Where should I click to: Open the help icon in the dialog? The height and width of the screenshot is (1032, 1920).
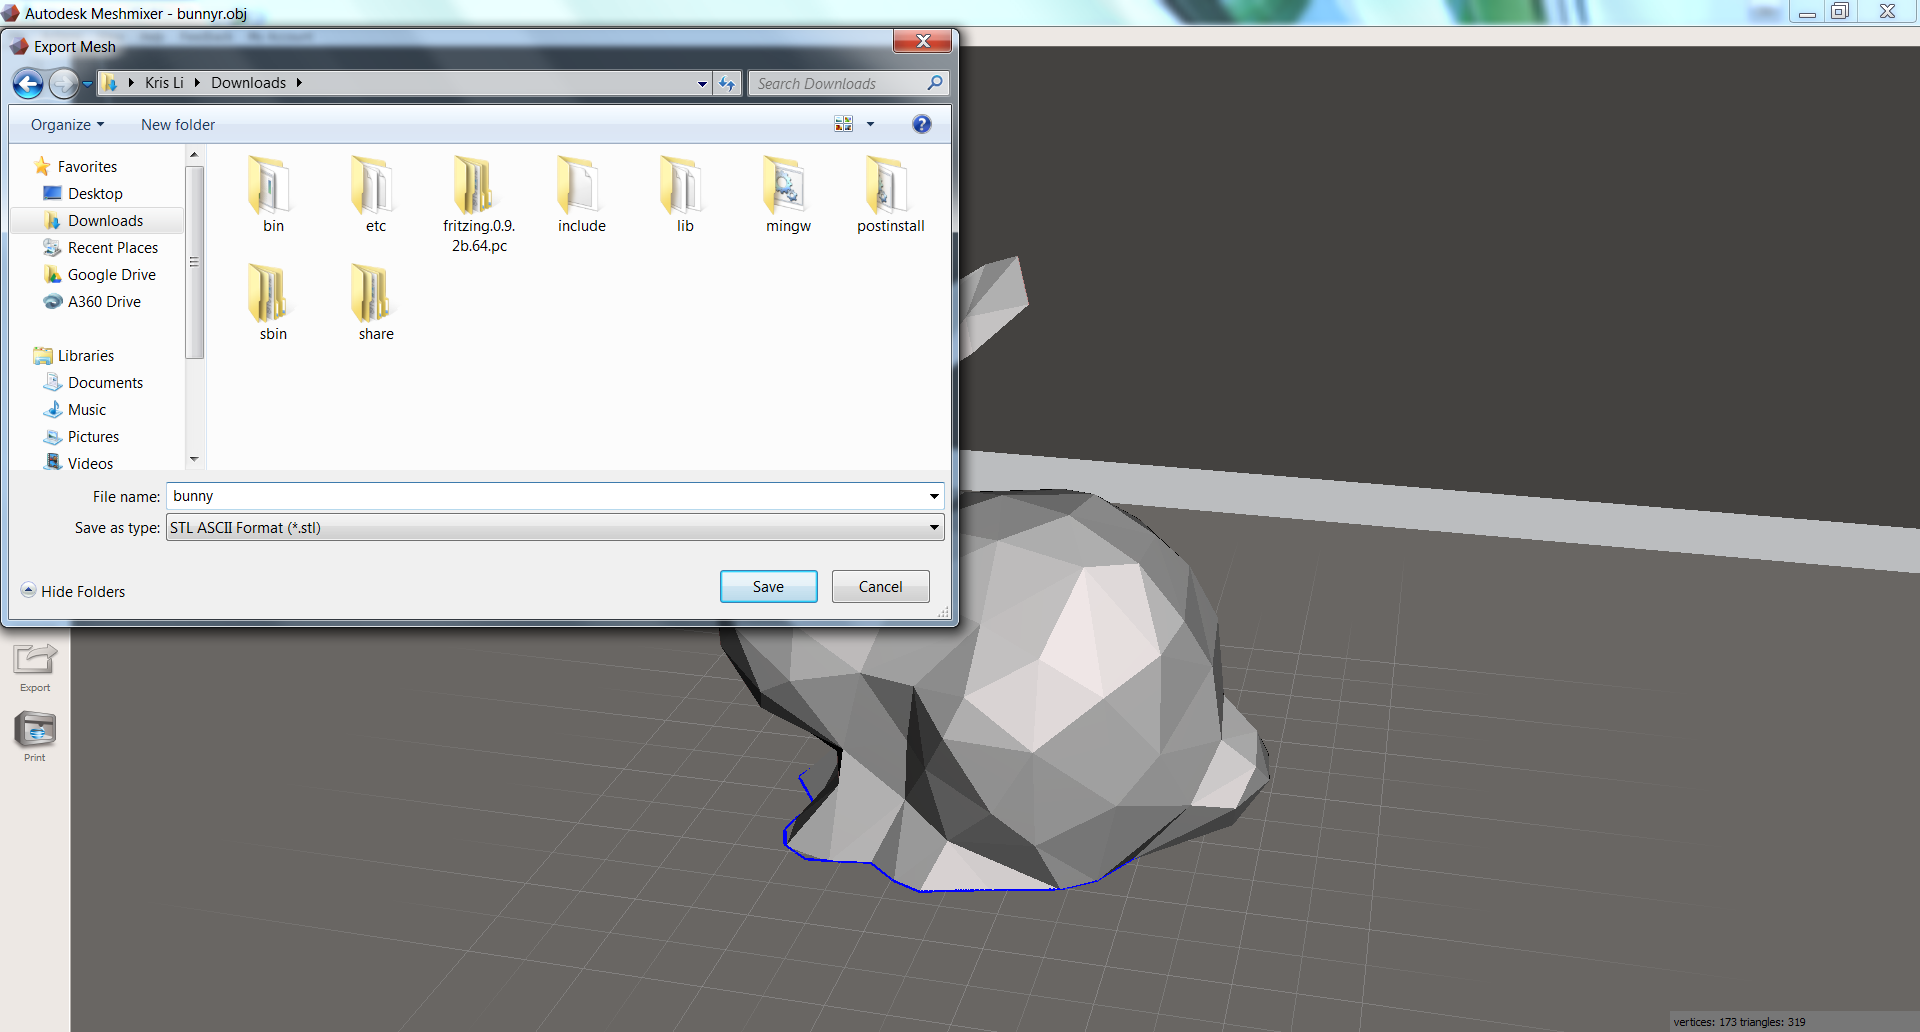[921, 123]
